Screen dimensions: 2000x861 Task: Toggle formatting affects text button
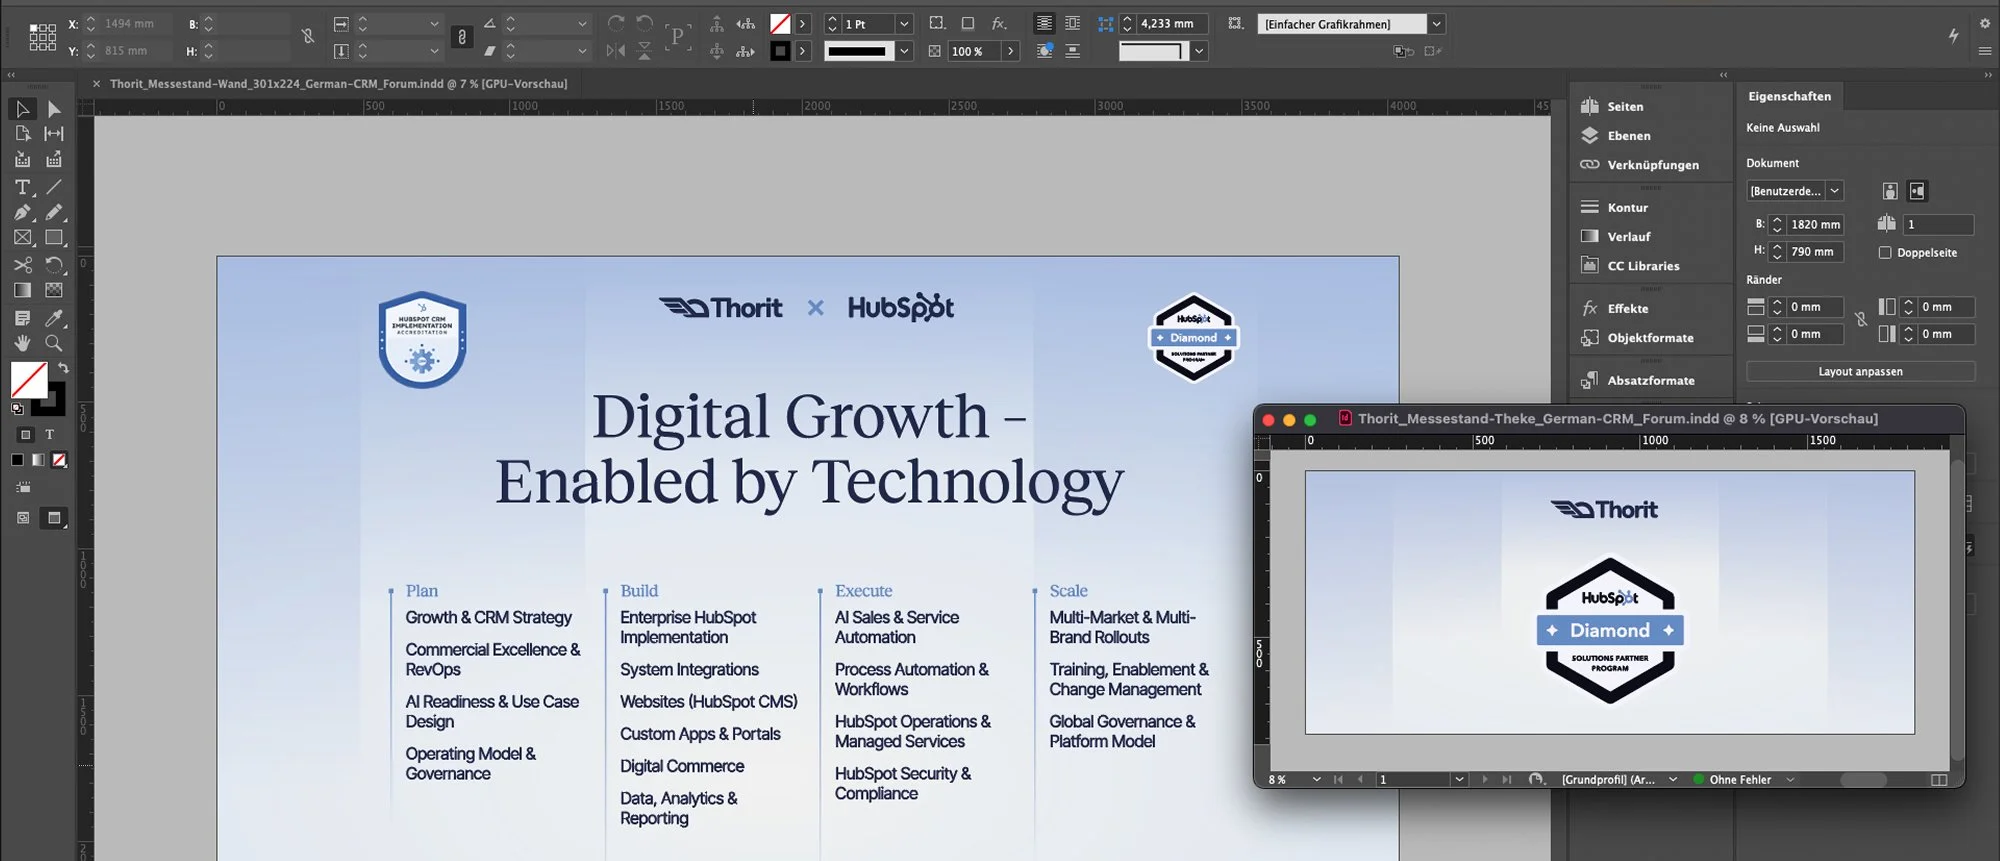(x=49, y=434)
